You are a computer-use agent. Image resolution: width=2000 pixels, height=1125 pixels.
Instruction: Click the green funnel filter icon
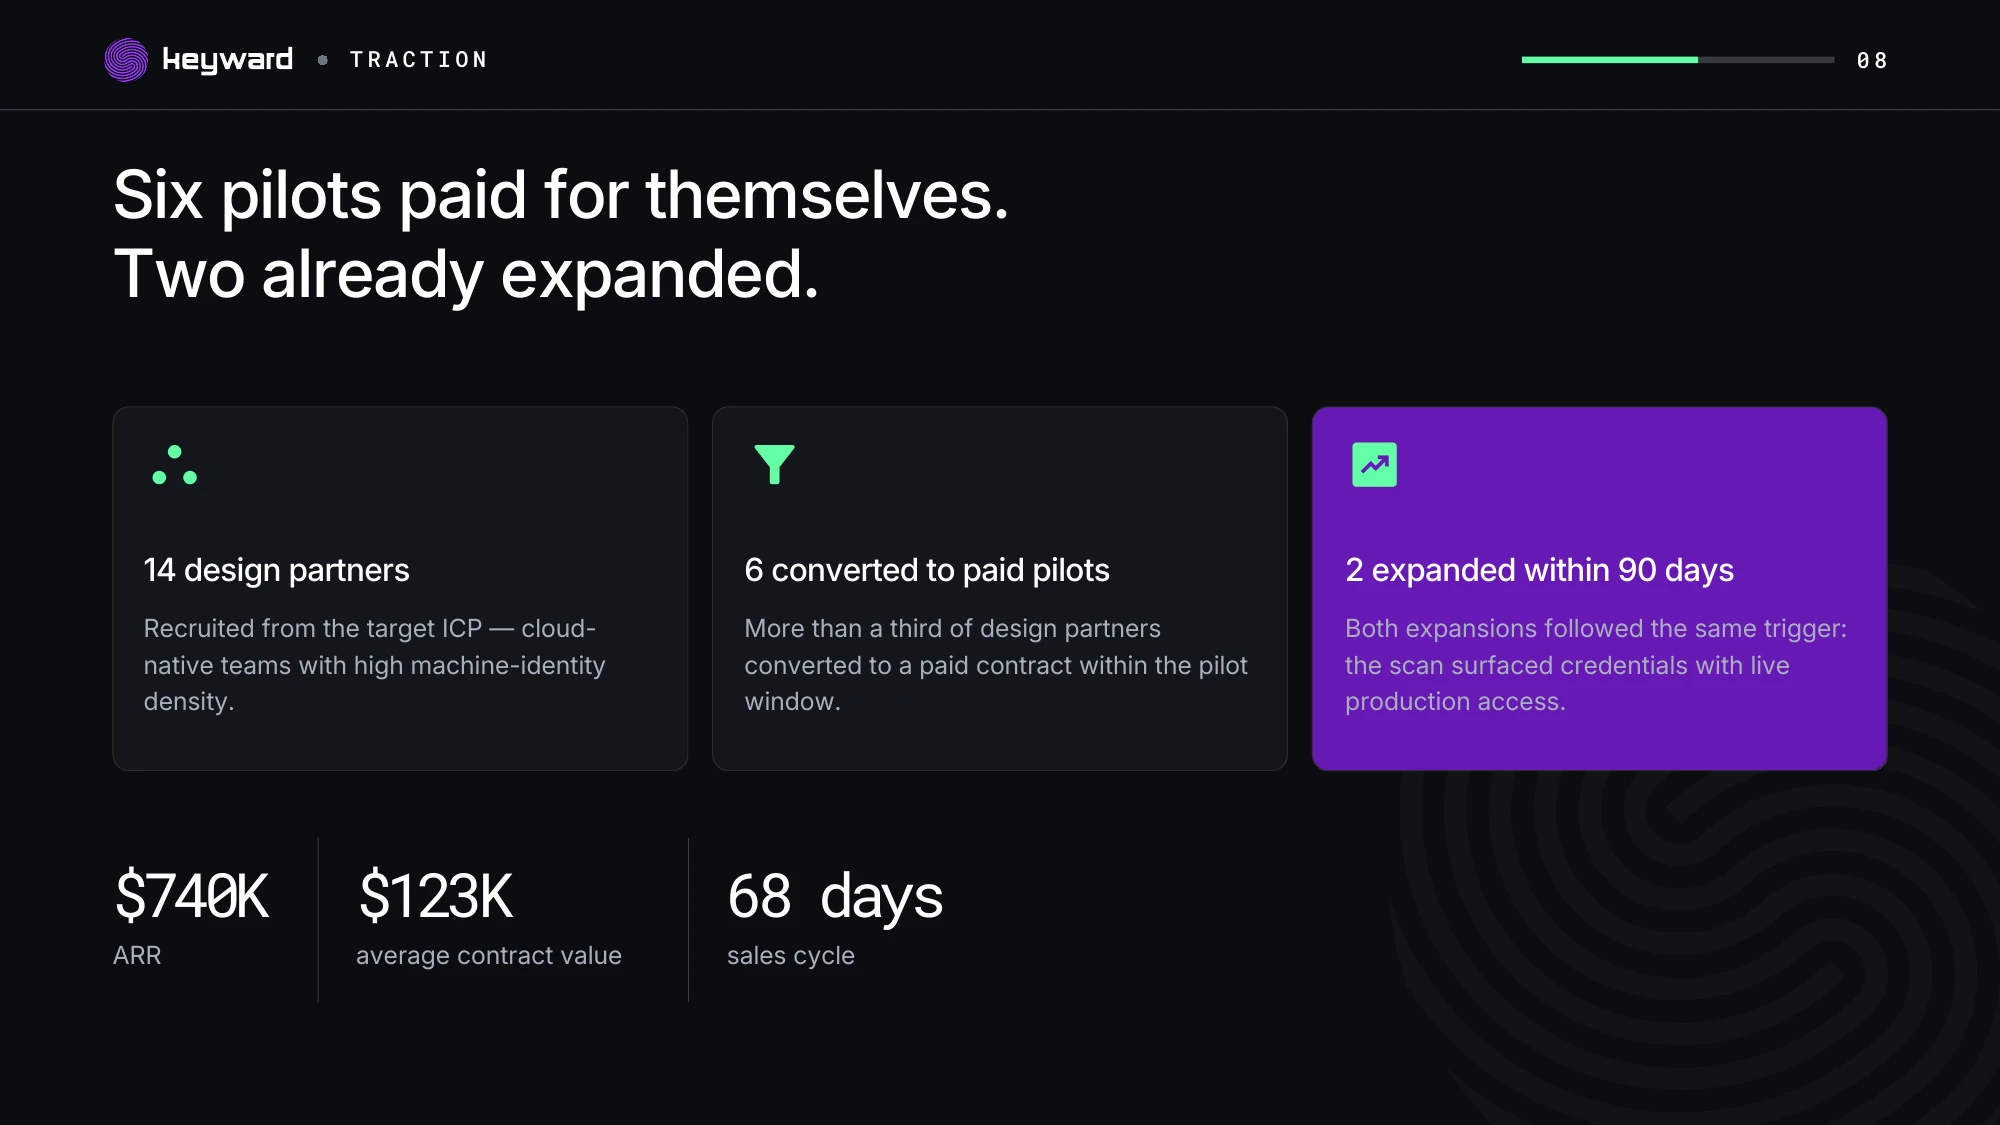pos(774,465)
